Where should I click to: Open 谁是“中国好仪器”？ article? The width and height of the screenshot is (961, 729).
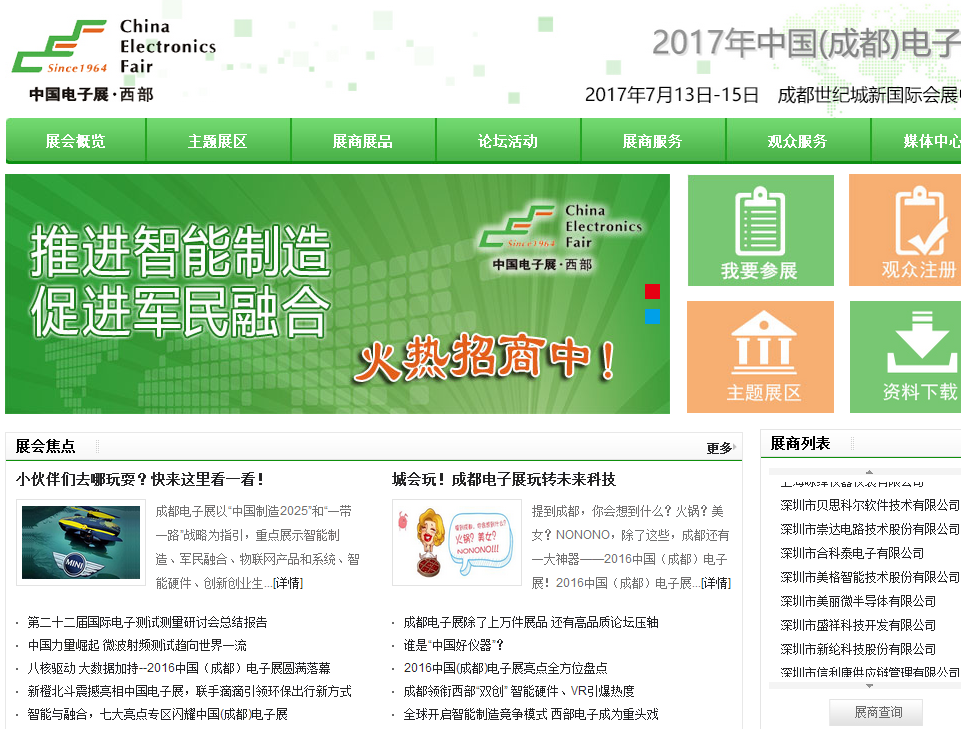click(454, 645)
